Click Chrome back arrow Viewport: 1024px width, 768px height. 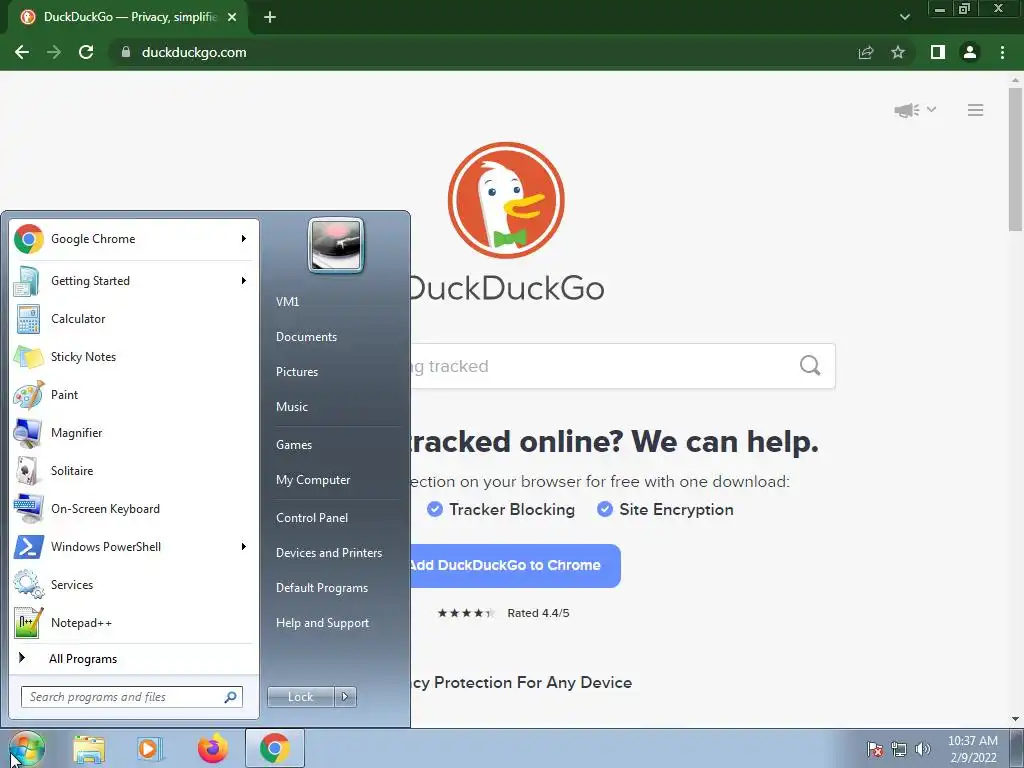(22, 52)
